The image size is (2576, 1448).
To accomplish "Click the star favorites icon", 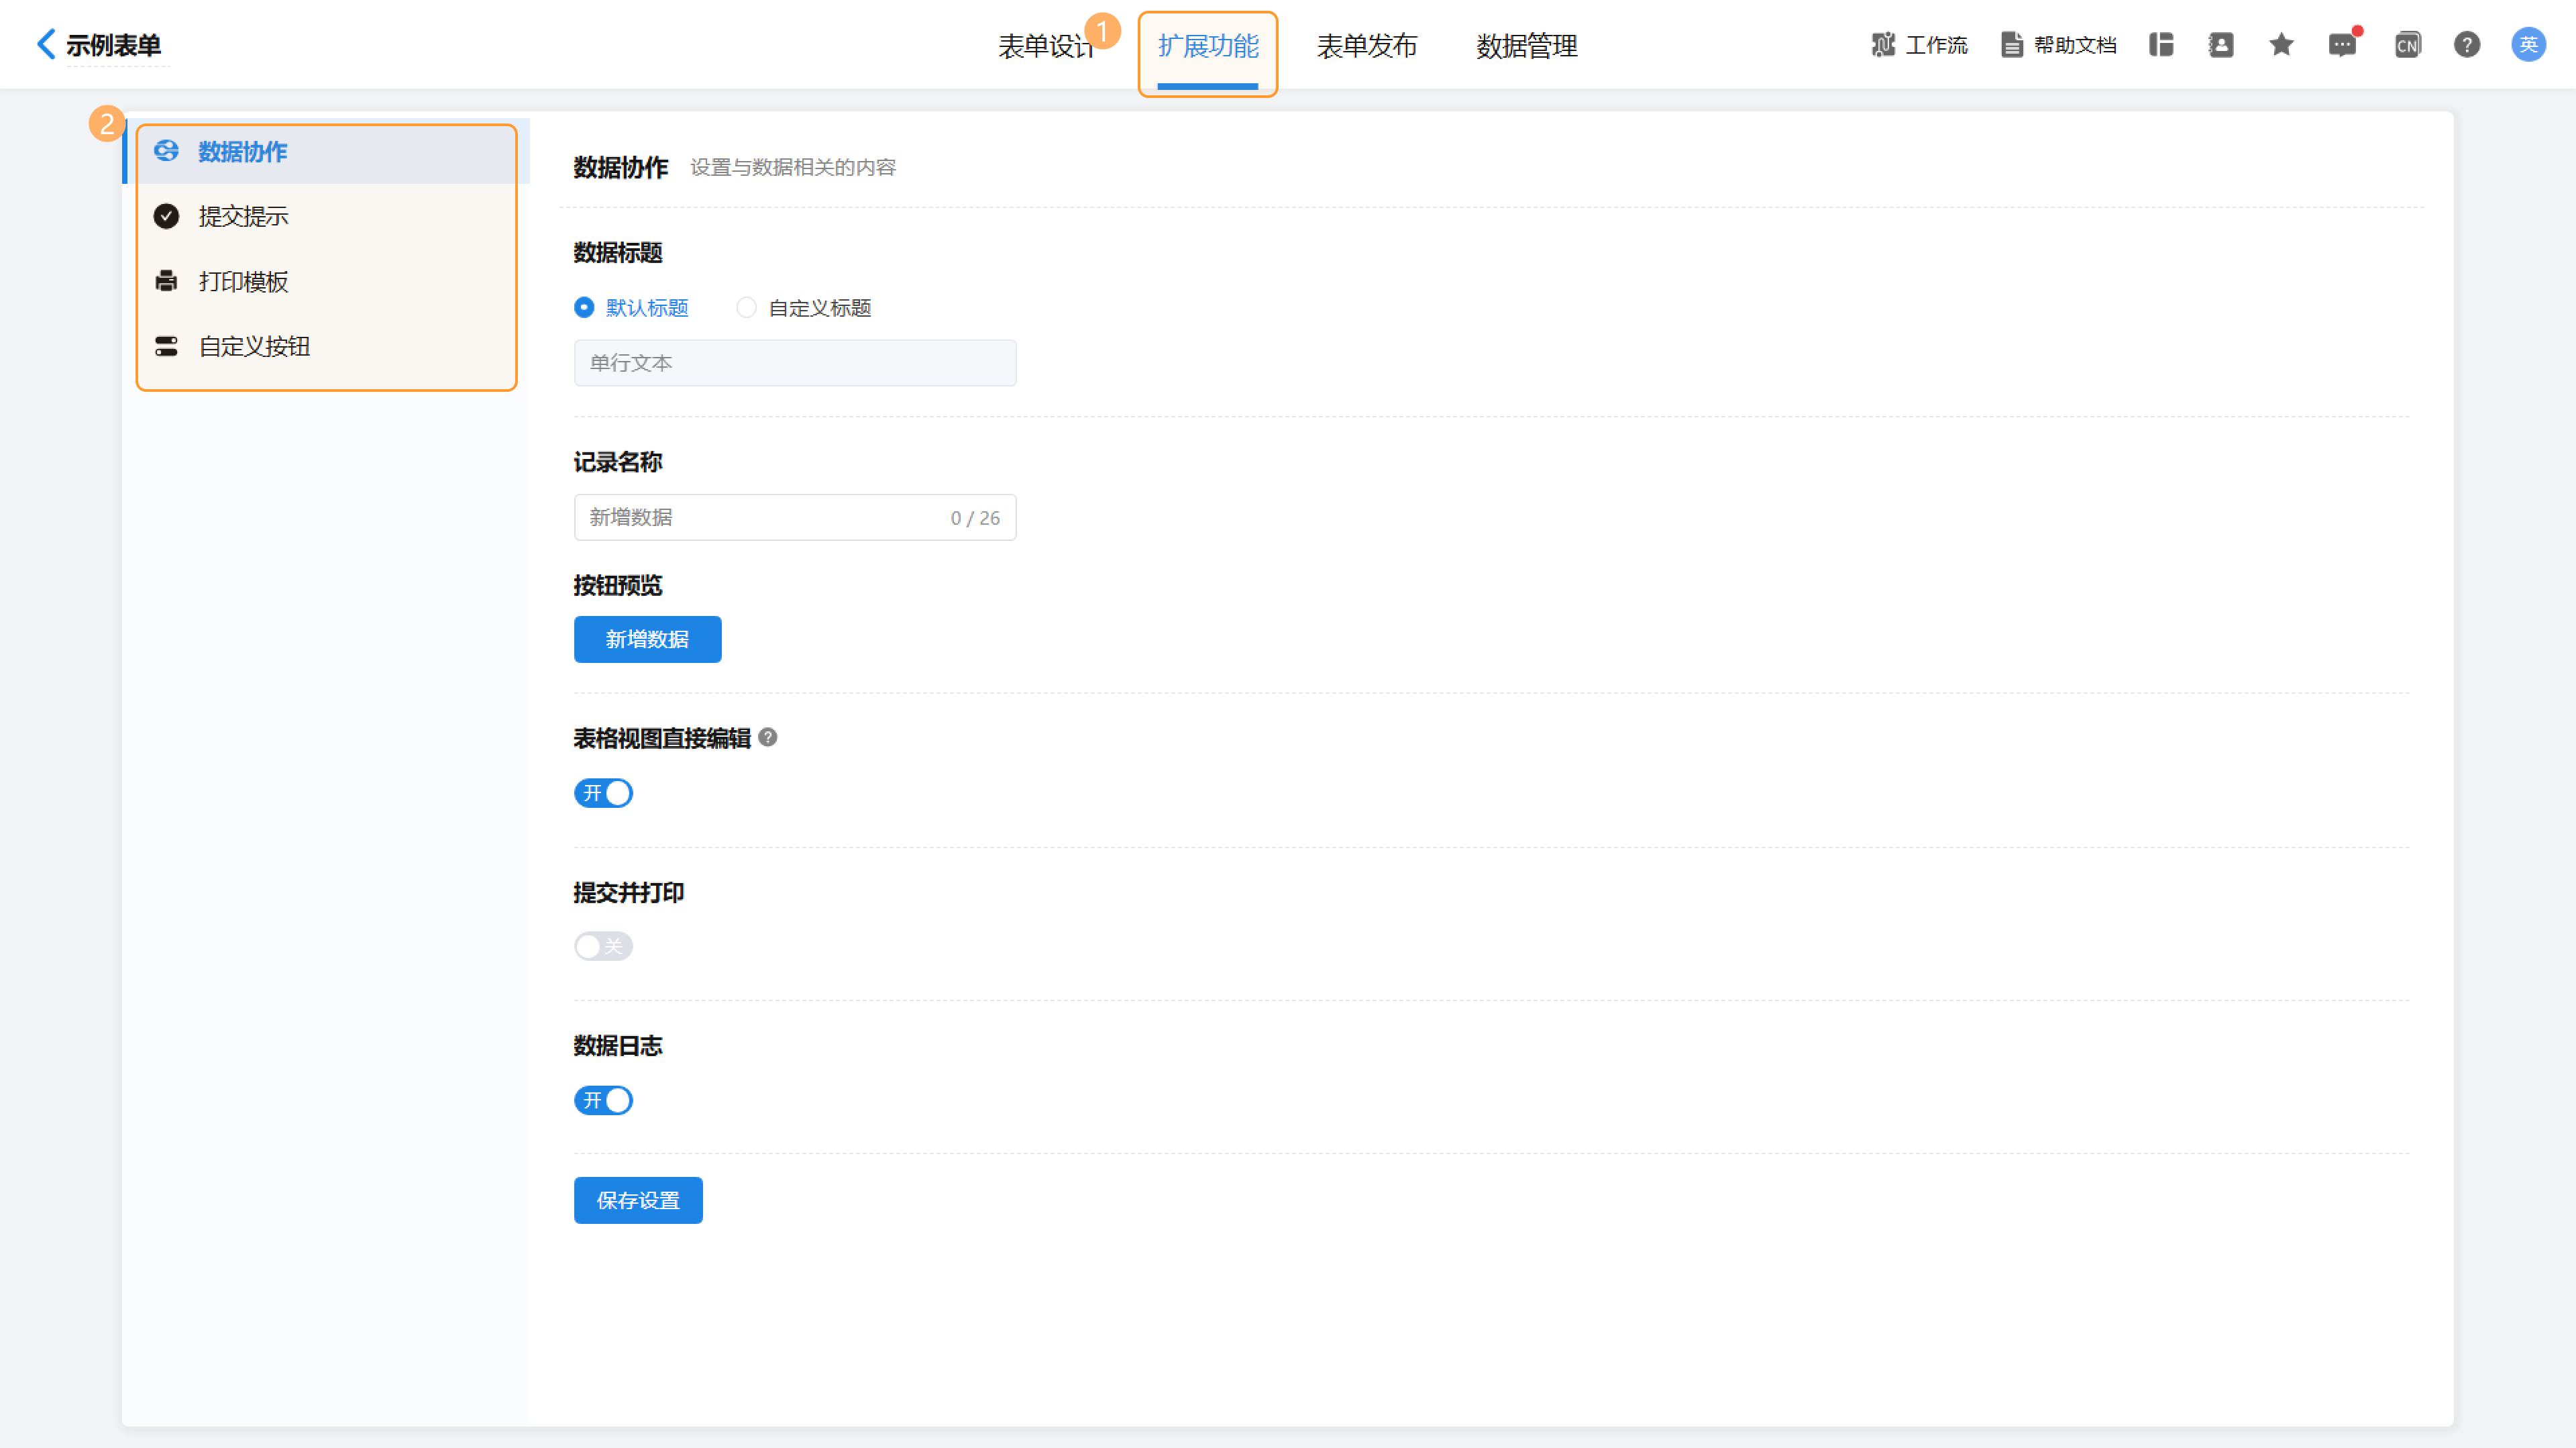I will 2281,45.
